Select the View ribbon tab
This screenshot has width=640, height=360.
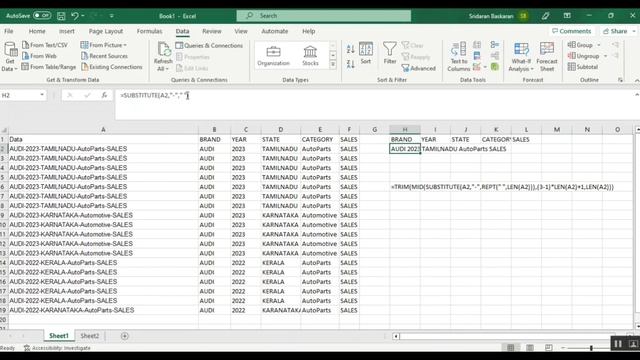[241, 31]
